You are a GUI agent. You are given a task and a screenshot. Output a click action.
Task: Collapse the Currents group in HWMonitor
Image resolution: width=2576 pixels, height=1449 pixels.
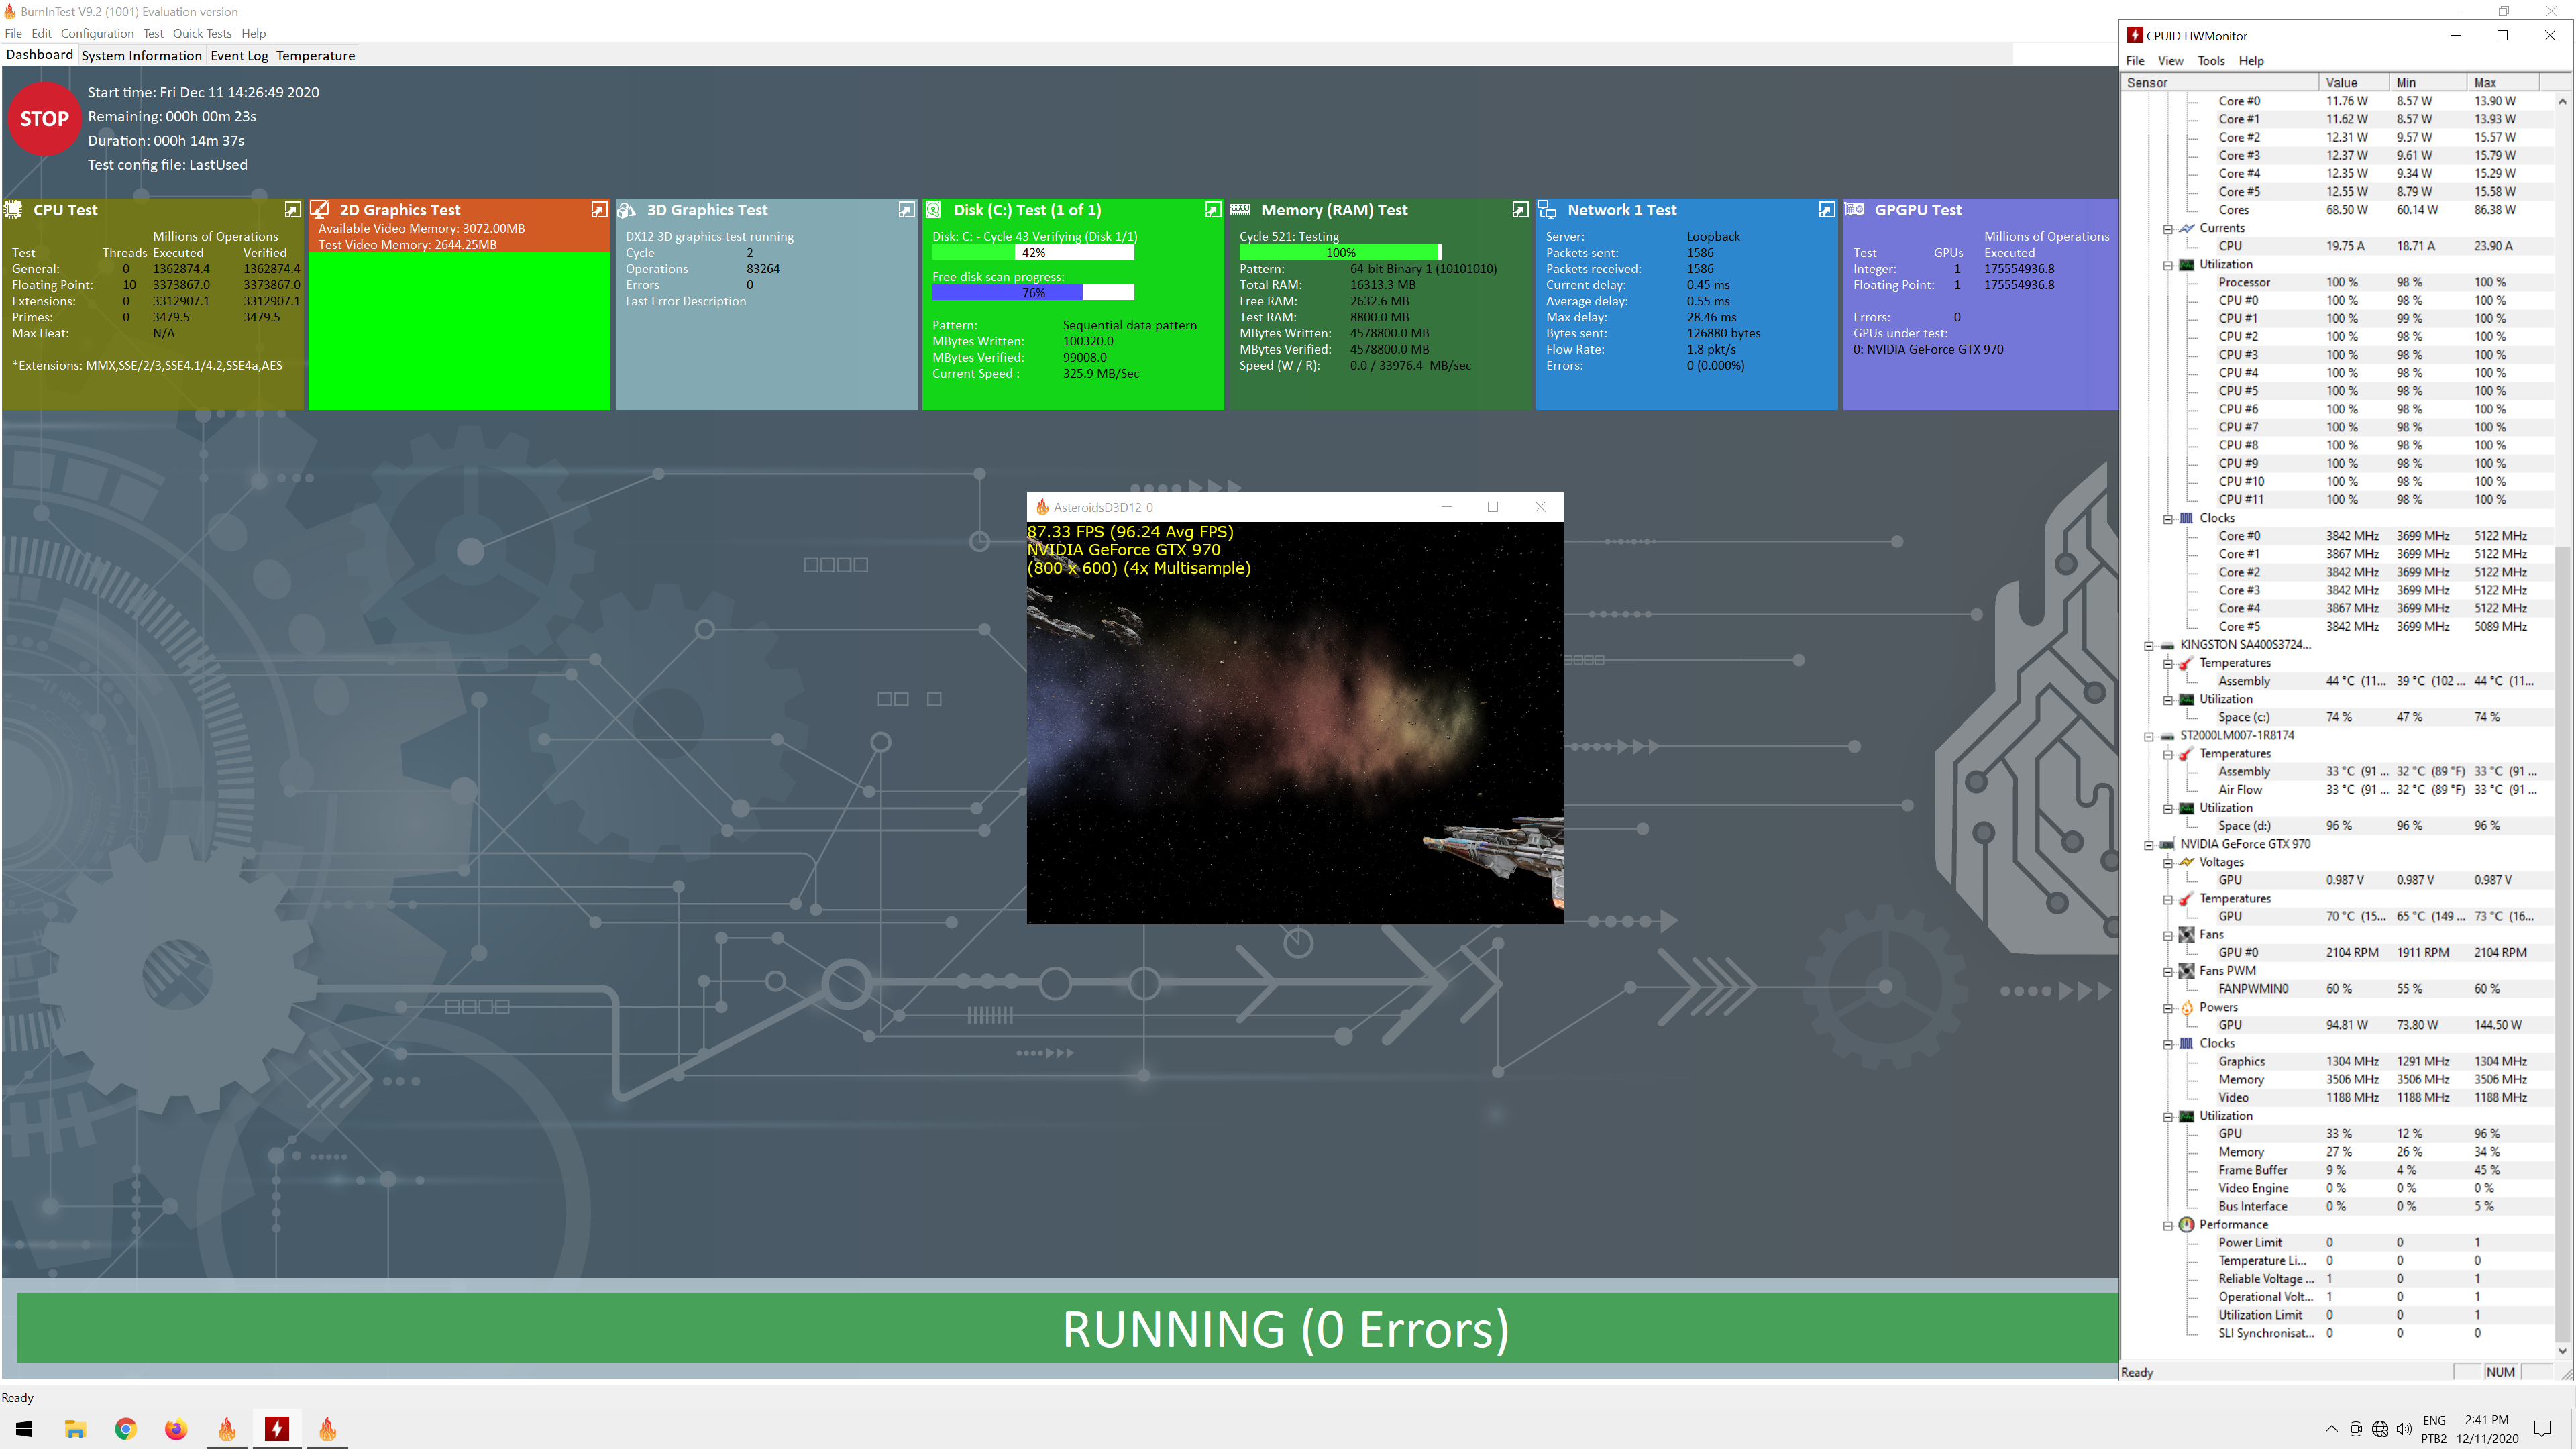[2167, 228]
